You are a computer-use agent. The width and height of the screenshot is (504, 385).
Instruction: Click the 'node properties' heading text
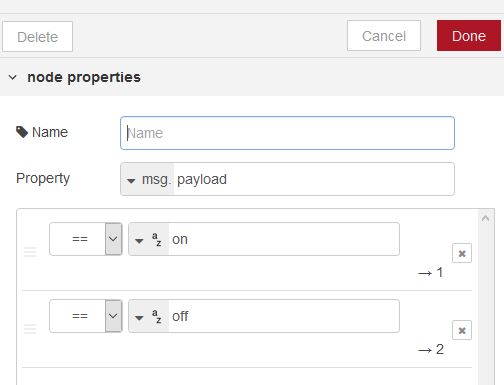(x=84, y=77)
